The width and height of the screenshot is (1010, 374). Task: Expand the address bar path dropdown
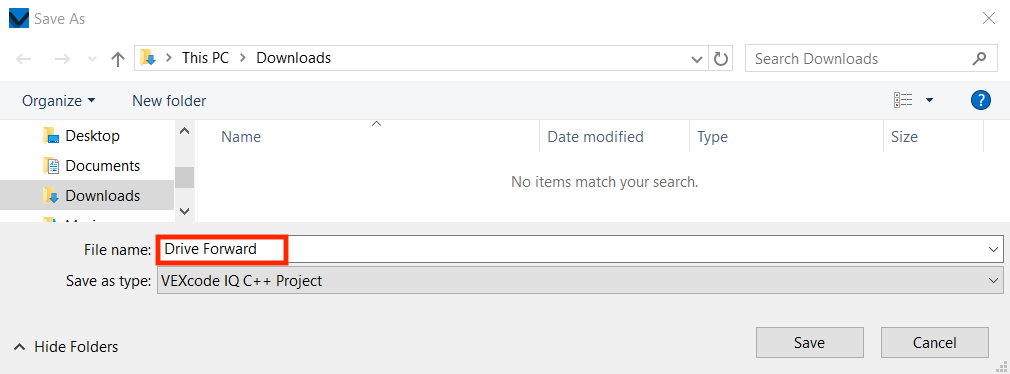(x=696, y=59)
